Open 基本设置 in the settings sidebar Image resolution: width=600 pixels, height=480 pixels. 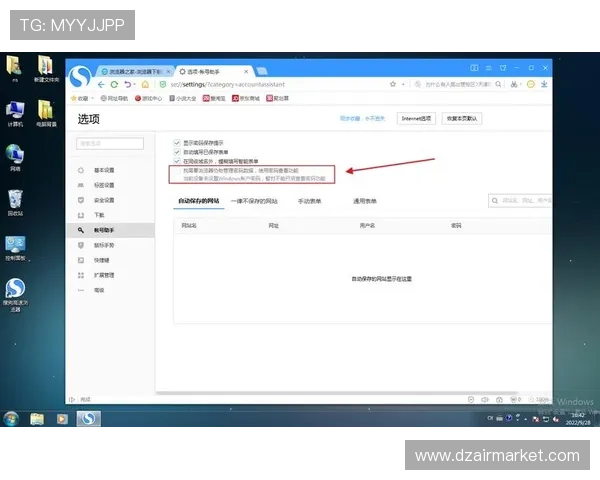pos(104,170)
